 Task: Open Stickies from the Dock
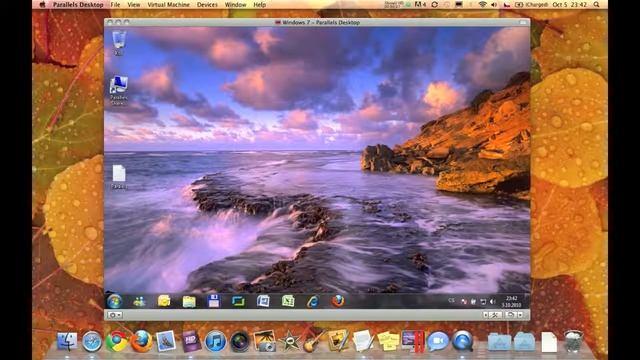click(388, 341)
